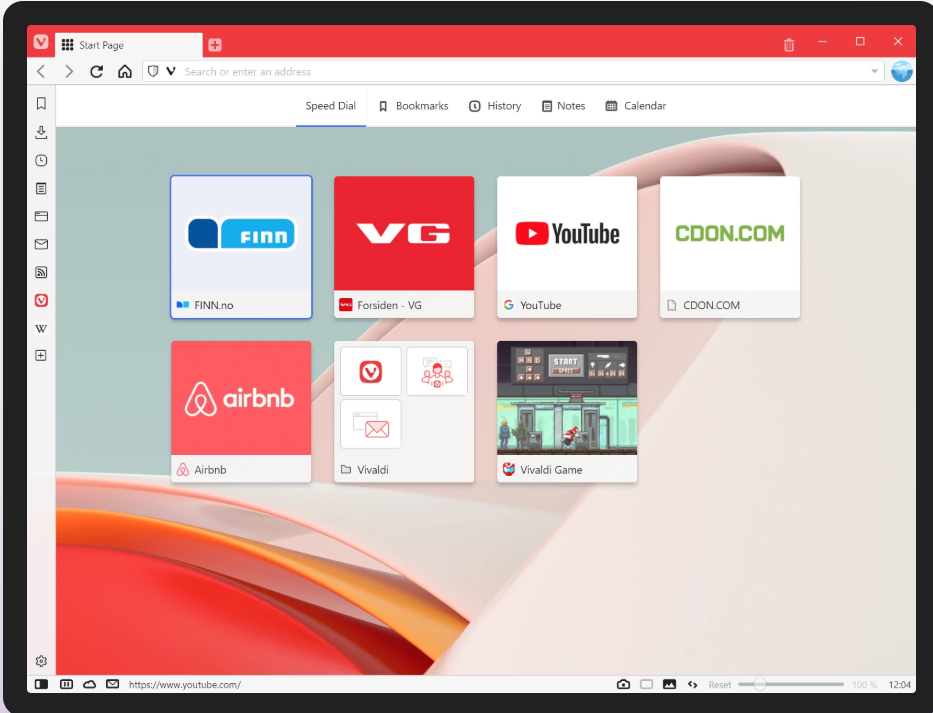Open the Wikipedia web panel
The width and height of the screenshot is (933, 713).
click(41, 328)
